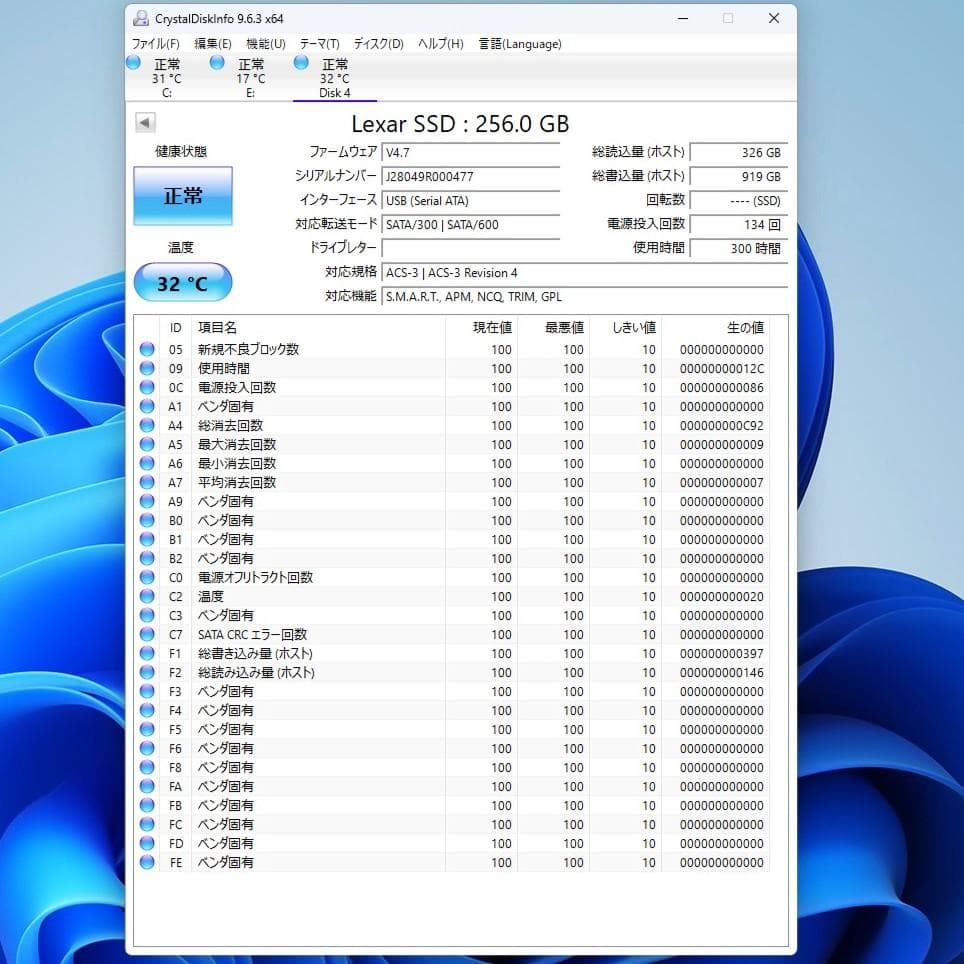Click the total host reads value 326 GB

point(739,152)
